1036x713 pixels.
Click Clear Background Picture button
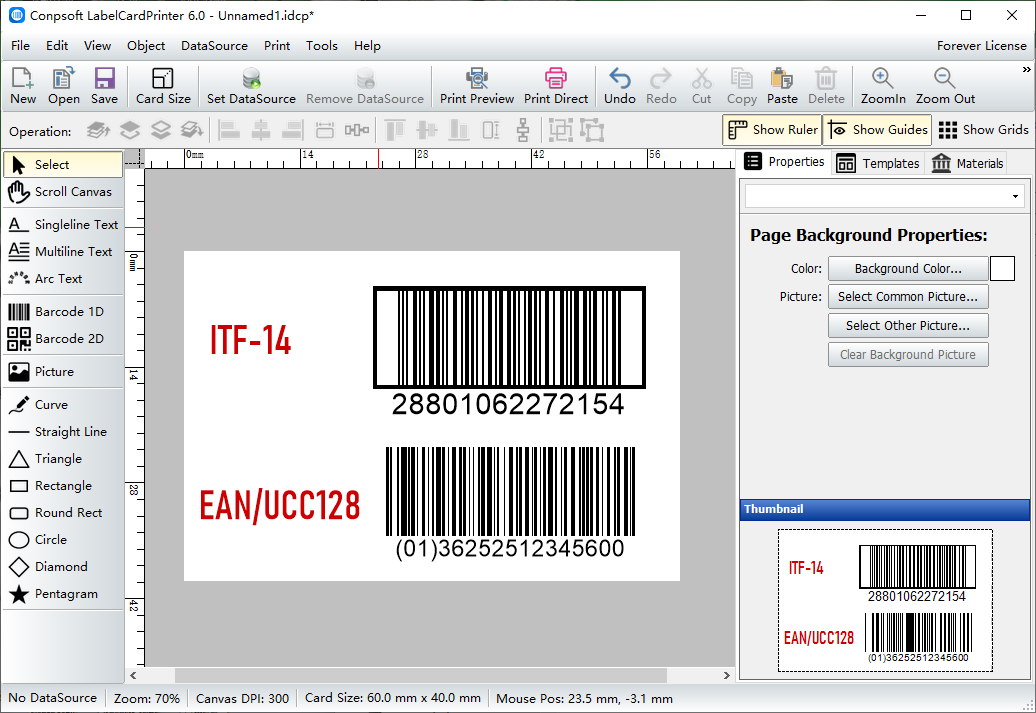coord(908,355)
